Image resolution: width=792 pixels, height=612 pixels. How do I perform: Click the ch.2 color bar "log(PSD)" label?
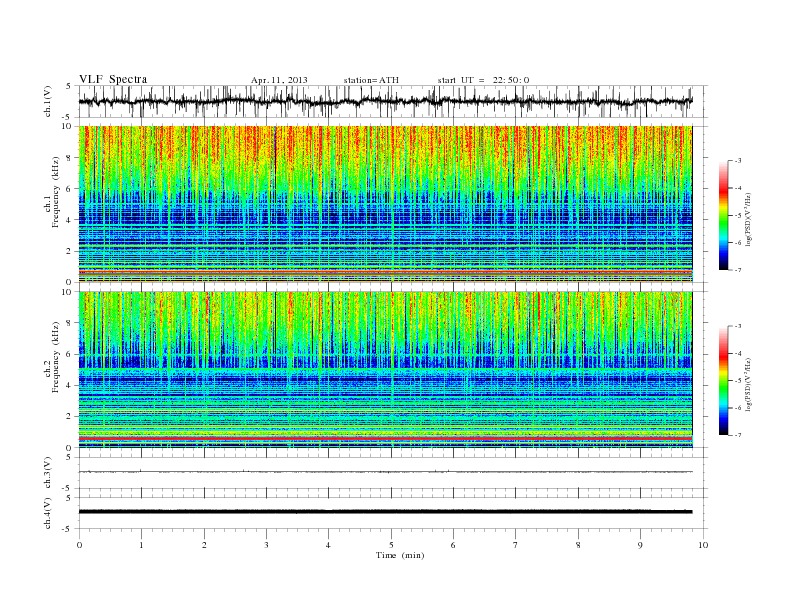tap(750, 384)
